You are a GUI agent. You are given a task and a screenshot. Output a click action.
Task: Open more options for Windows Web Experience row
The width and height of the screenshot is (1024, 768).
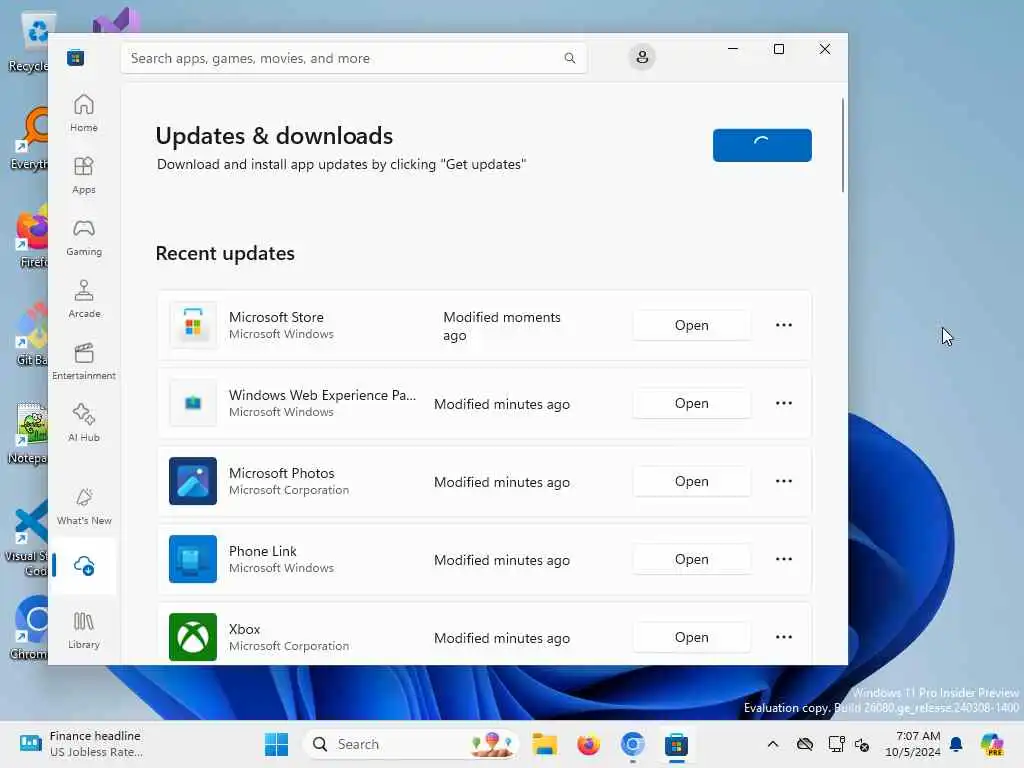[x=784, y=403]
